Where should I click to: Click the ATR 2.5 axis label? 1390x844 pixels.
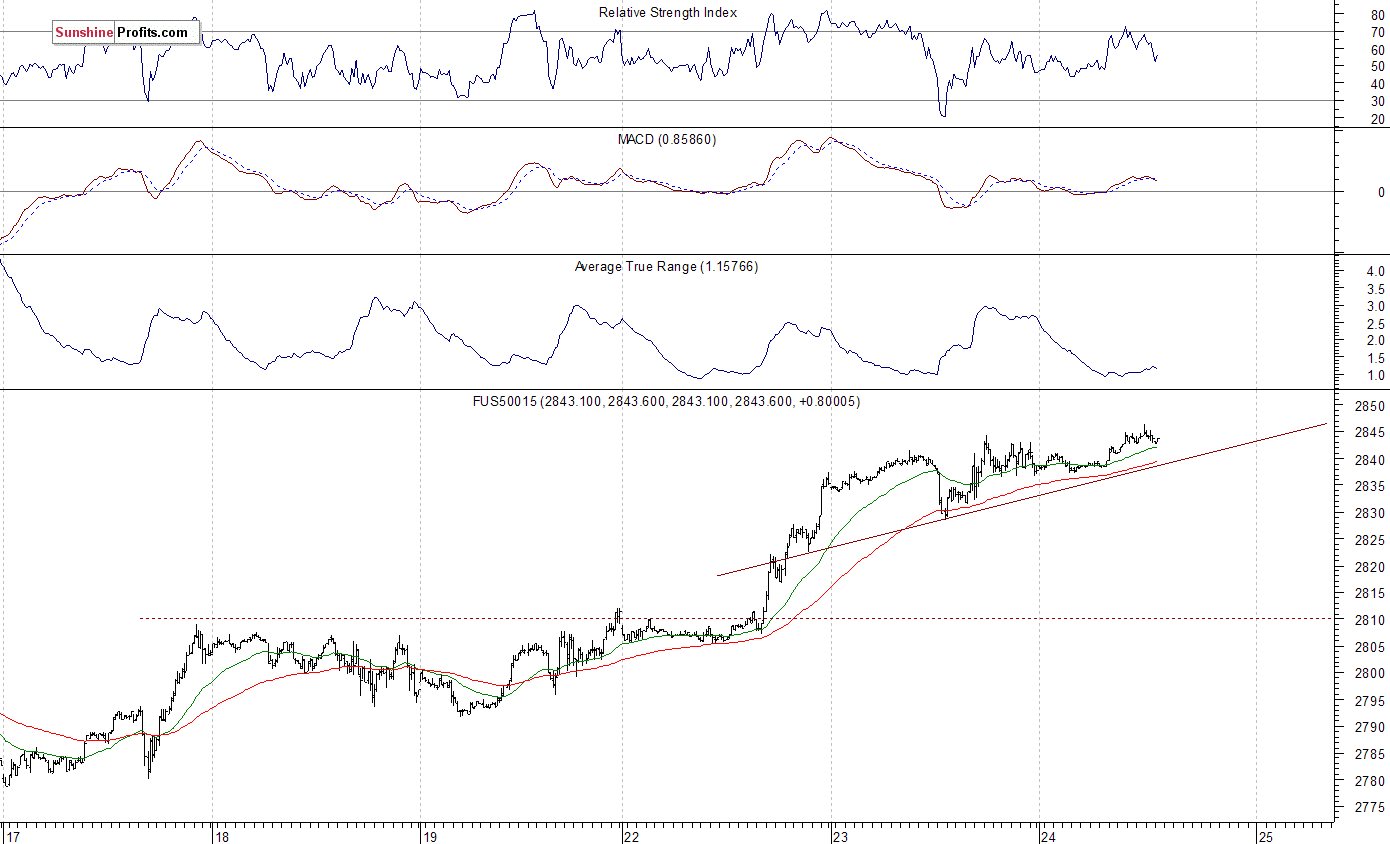click(x=1375, y=324)
